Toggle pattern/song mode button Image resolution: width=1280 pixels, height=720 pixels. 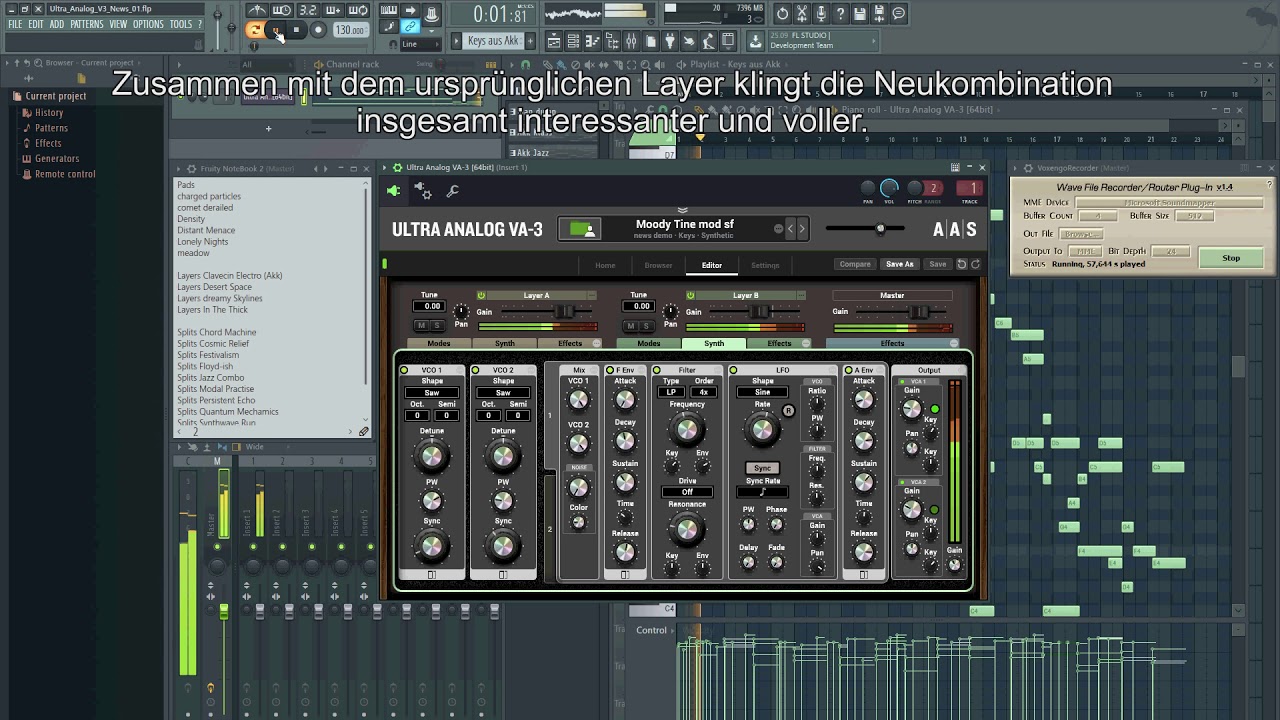click(x=254, y=30)
